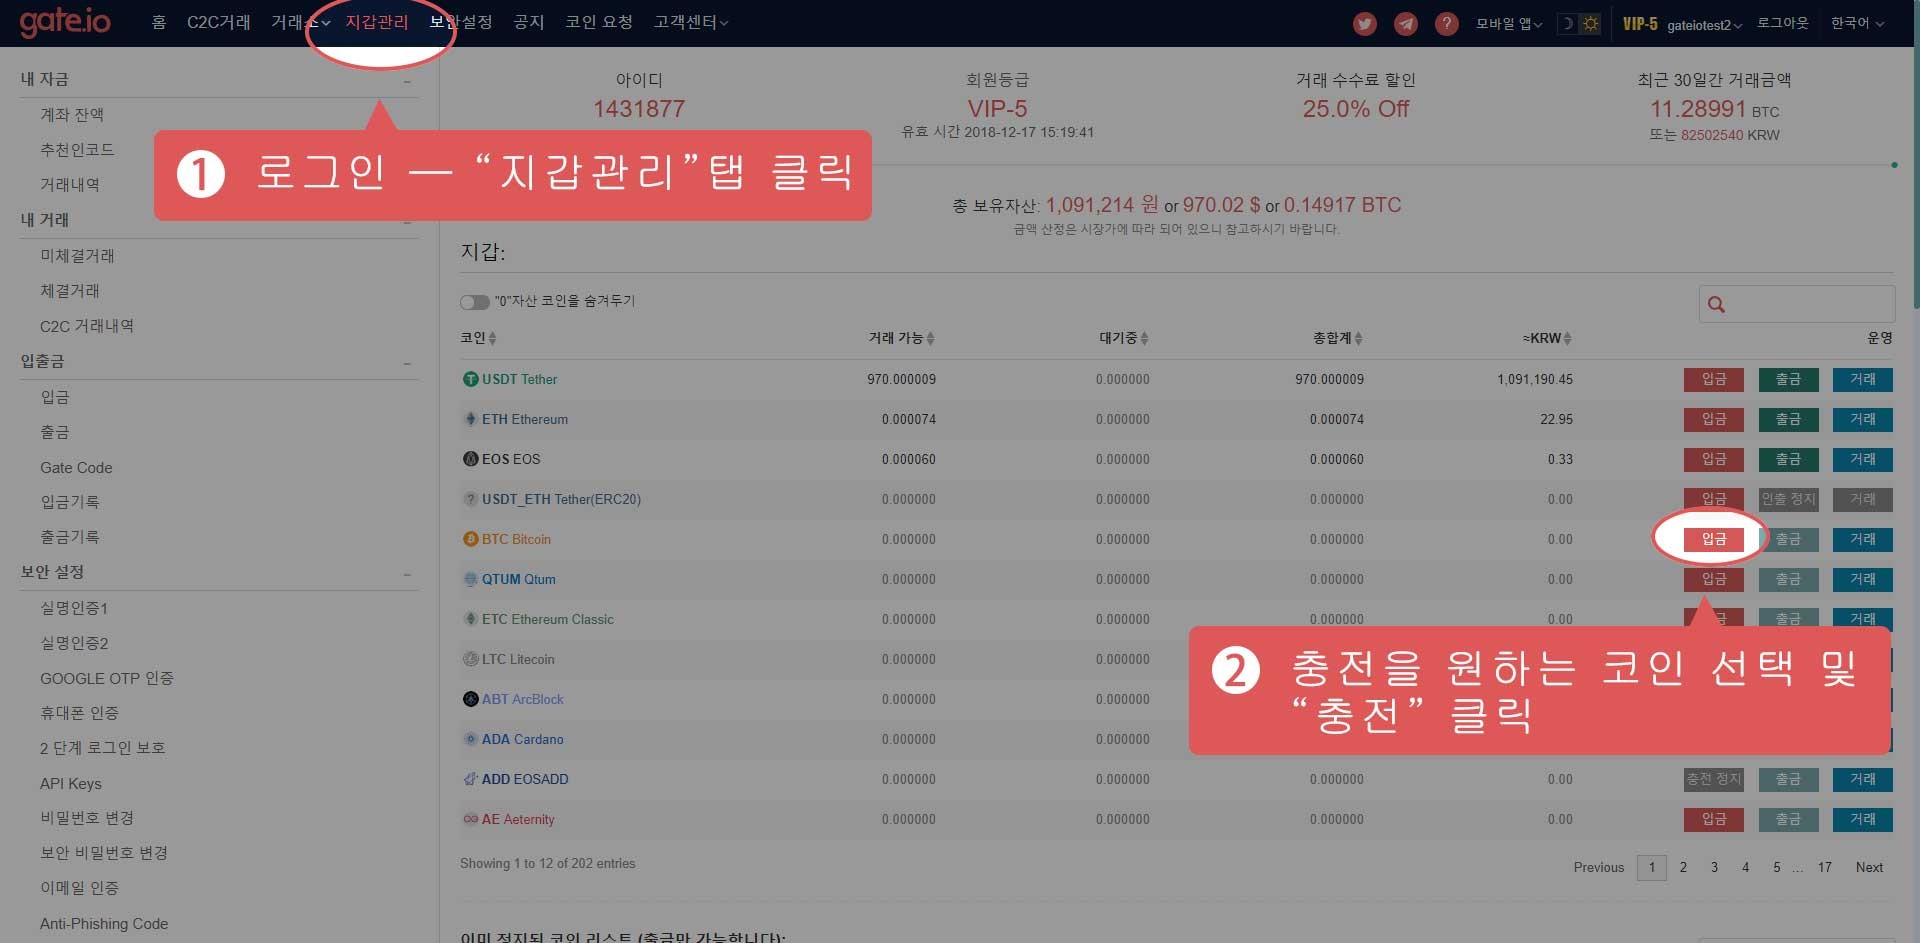Click 입금 button for USDT Tether
The height and width of the screenshot is (943, 1920).
coord(1714,379)
